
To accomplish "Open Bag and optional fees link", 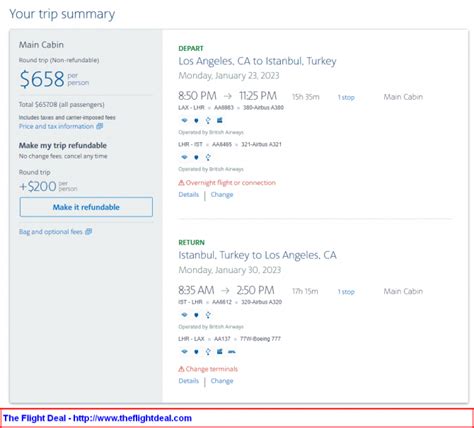I will [x=51, y=232].
